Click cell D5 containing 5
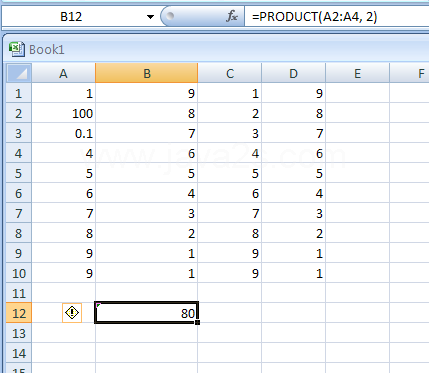429x373 pixels. tap(293, 173)
